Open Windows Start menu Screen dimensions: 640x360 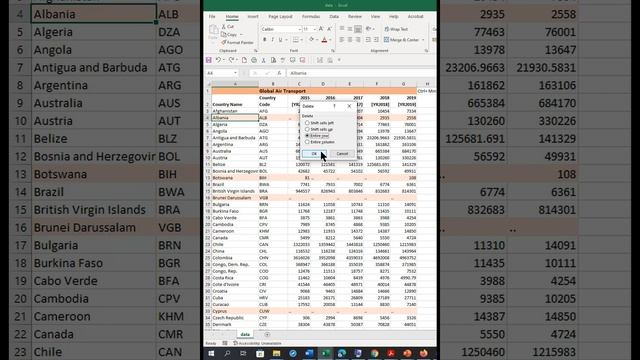click(x=211, y=353)
